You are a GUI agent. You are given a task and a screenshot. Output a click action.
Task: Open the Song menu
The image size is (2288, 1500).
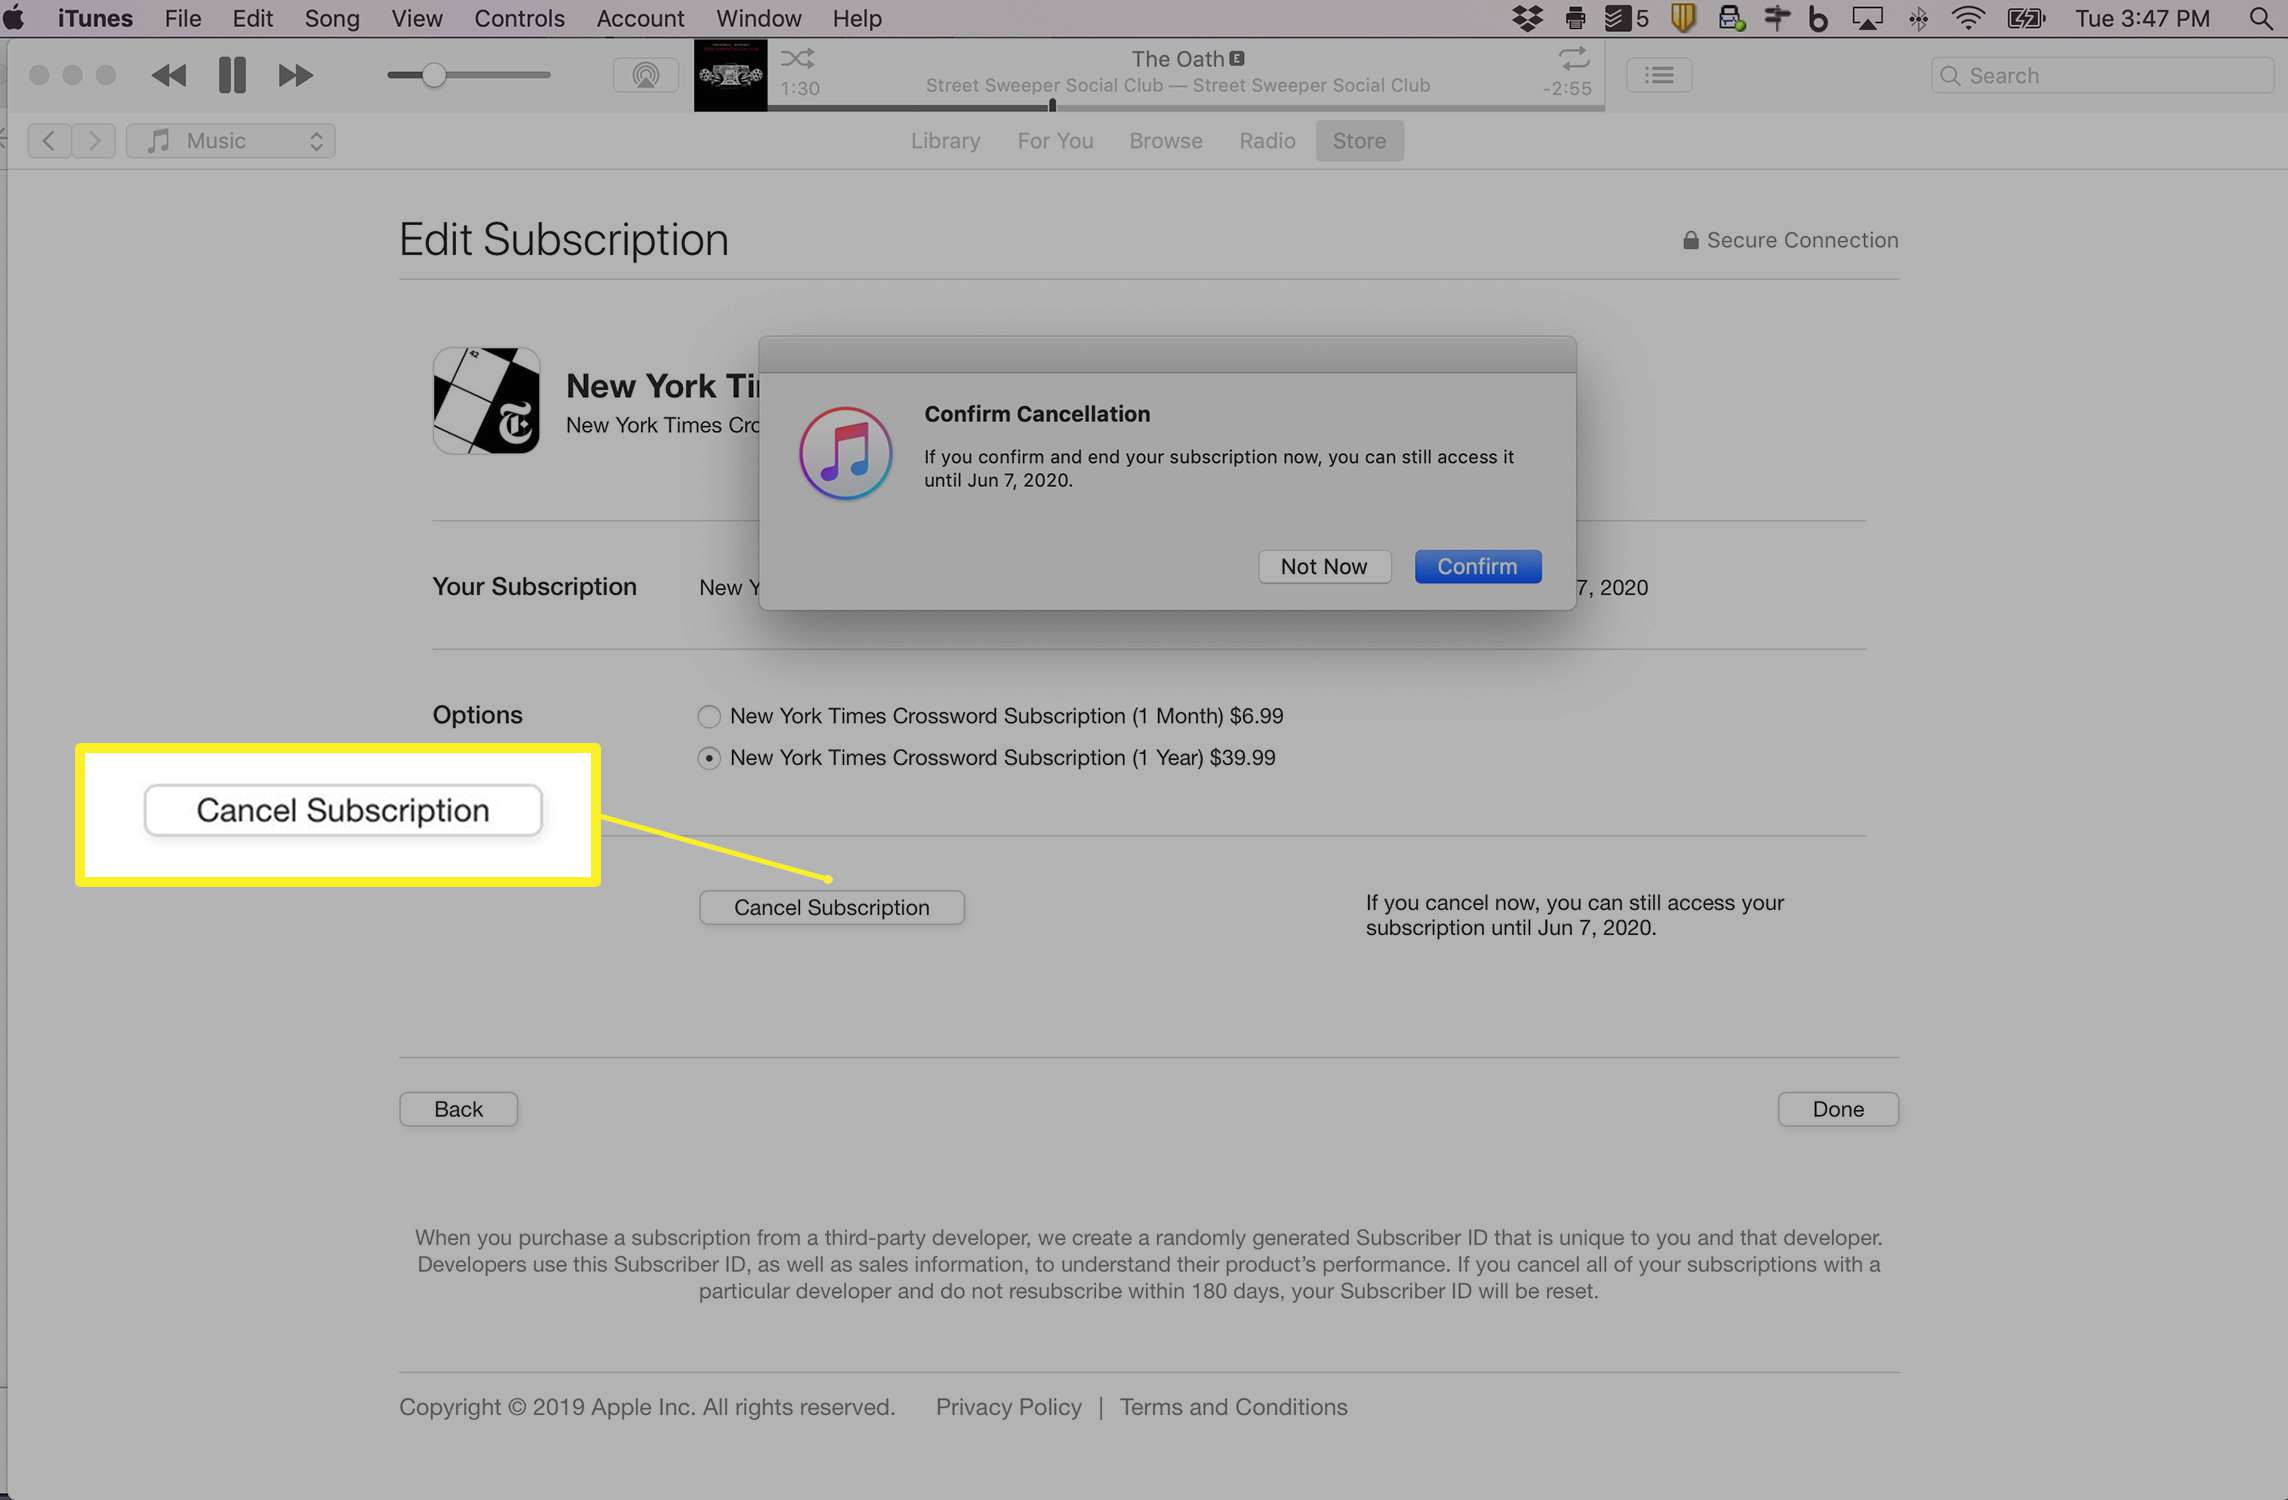tap(332, 18)
